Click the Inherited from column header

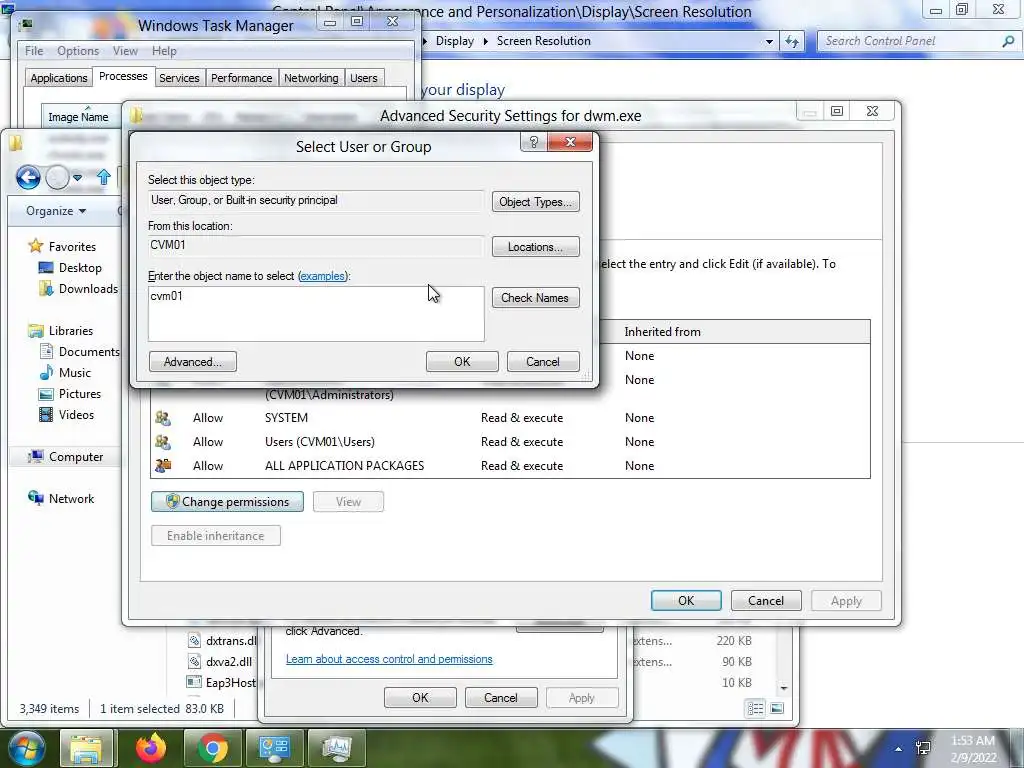pos(662,332)
